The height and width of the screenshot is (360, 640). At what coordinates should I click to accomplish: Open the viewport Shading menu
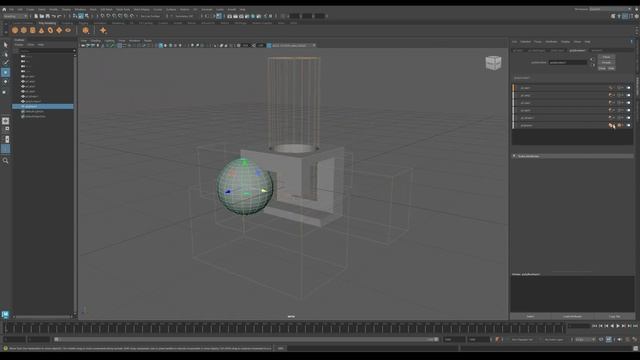[96, 41]
